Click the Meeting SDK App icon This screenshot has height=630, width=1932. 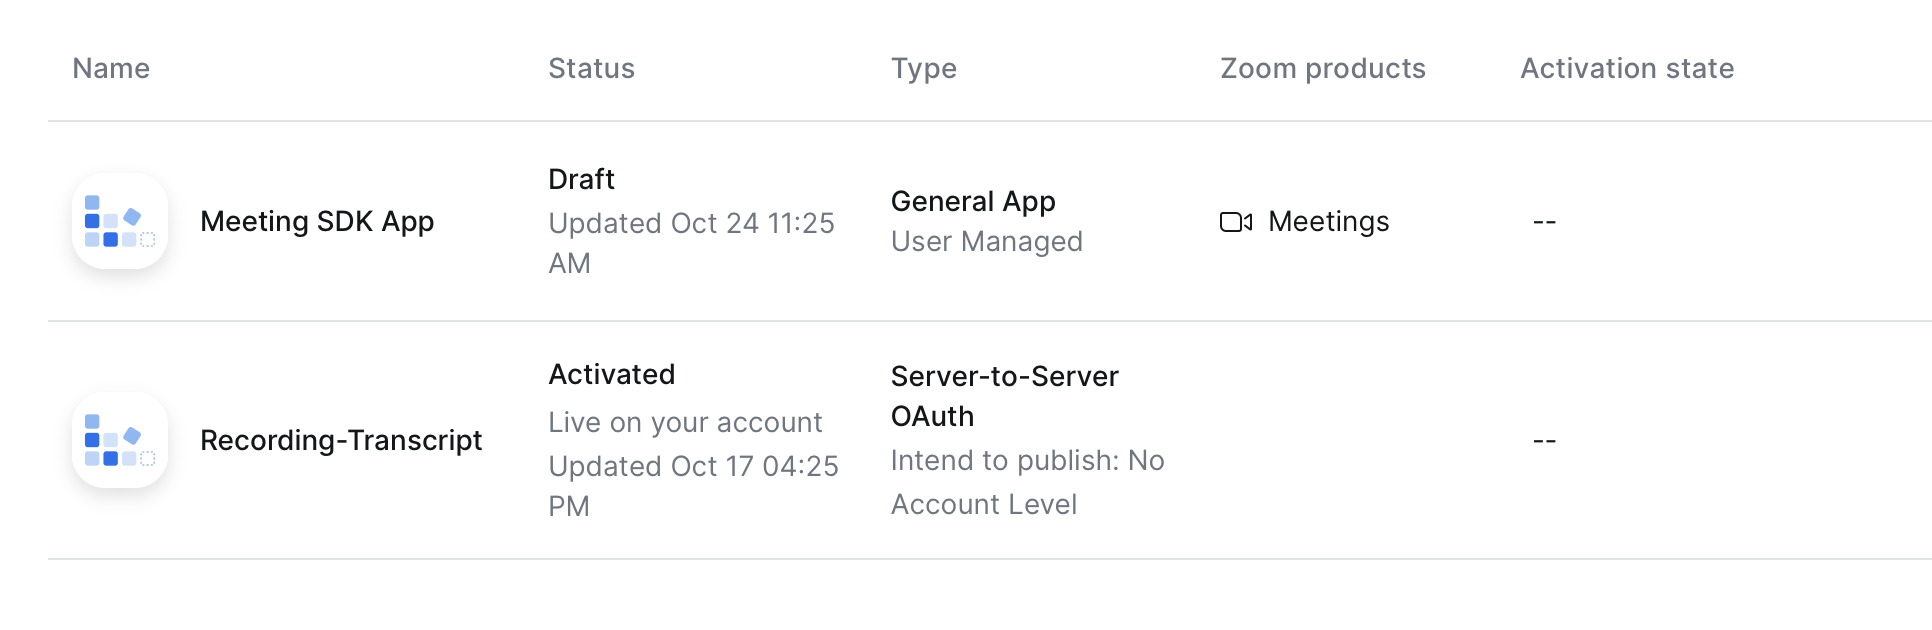[x=120, y=221]
